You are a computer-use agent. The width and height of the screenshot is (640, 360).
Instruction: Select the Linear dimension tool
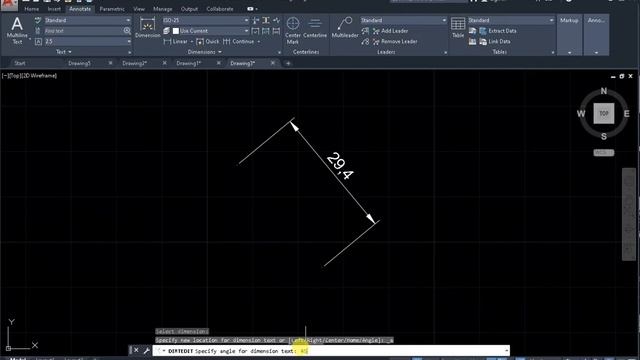click(x=176, y=41)
